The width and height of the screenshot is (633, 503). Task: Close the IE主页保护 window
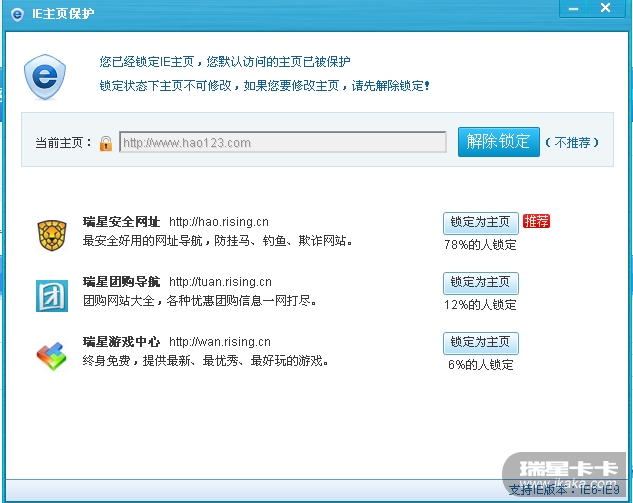pos(606,8)
